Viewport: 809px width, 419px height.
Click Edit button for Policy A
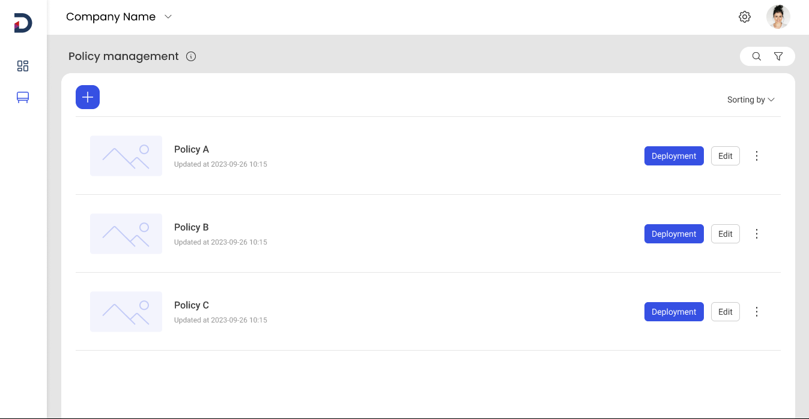click(x=725, y=156)
